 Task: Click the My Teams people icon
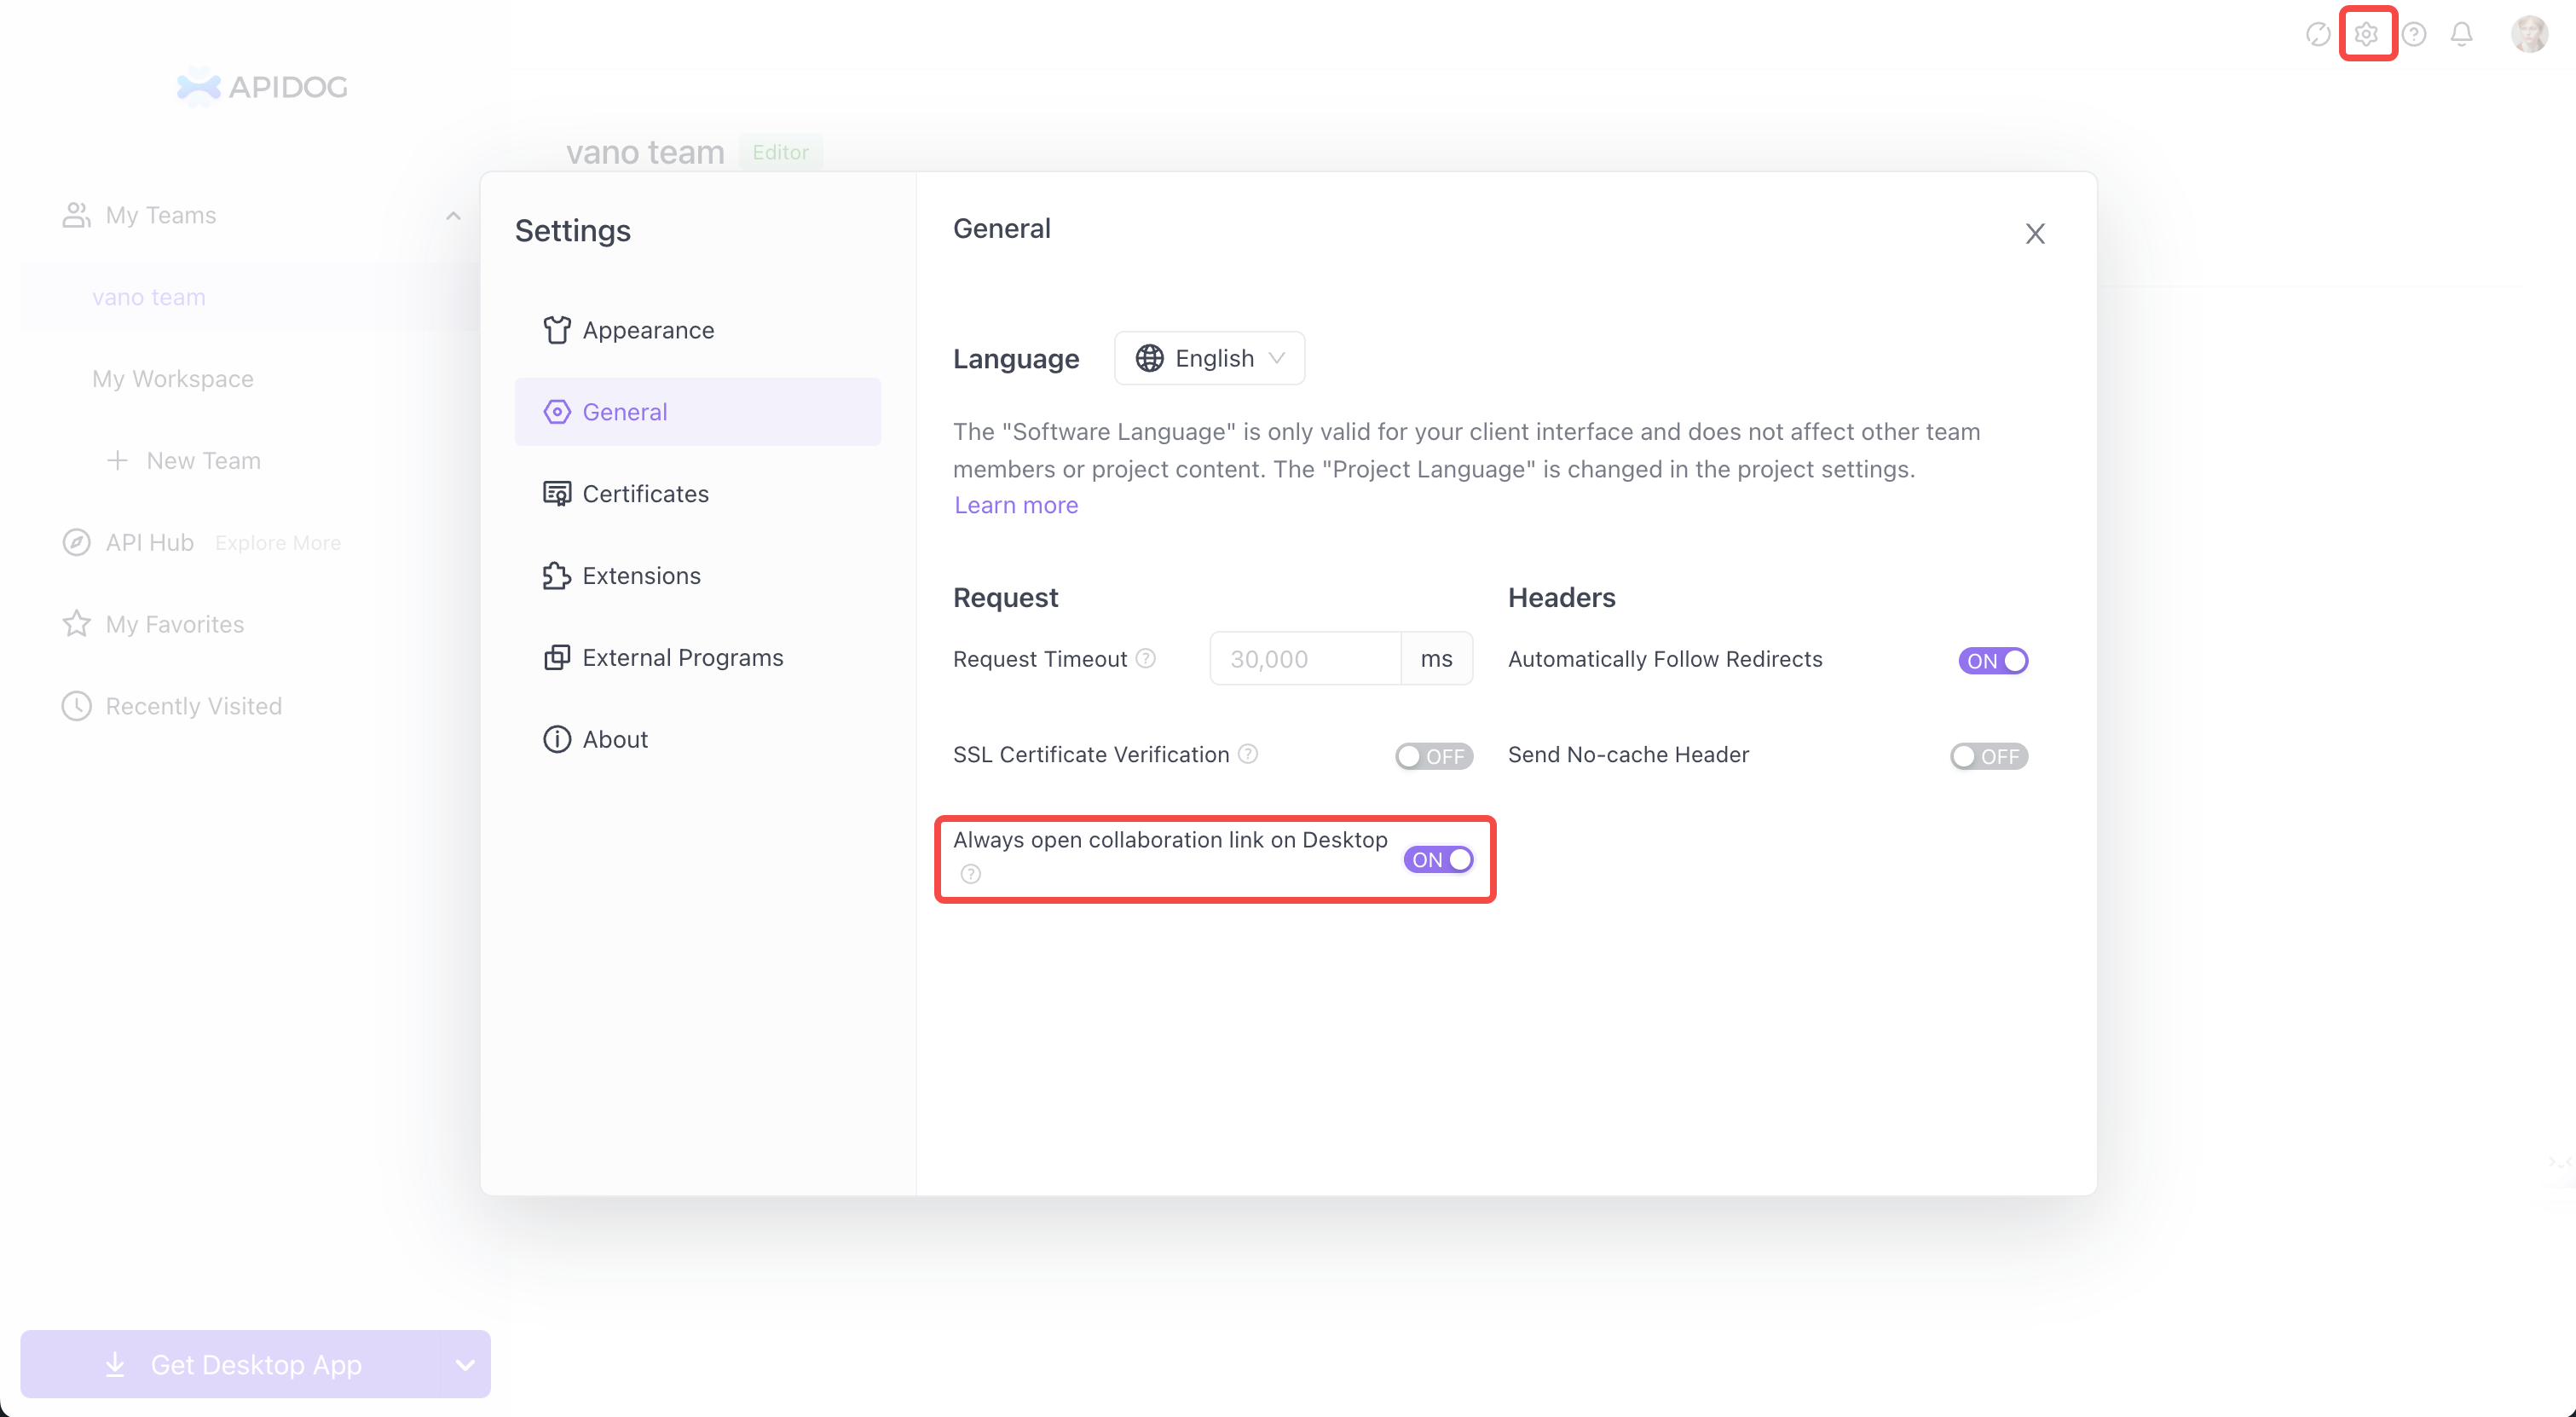(76, 215)
